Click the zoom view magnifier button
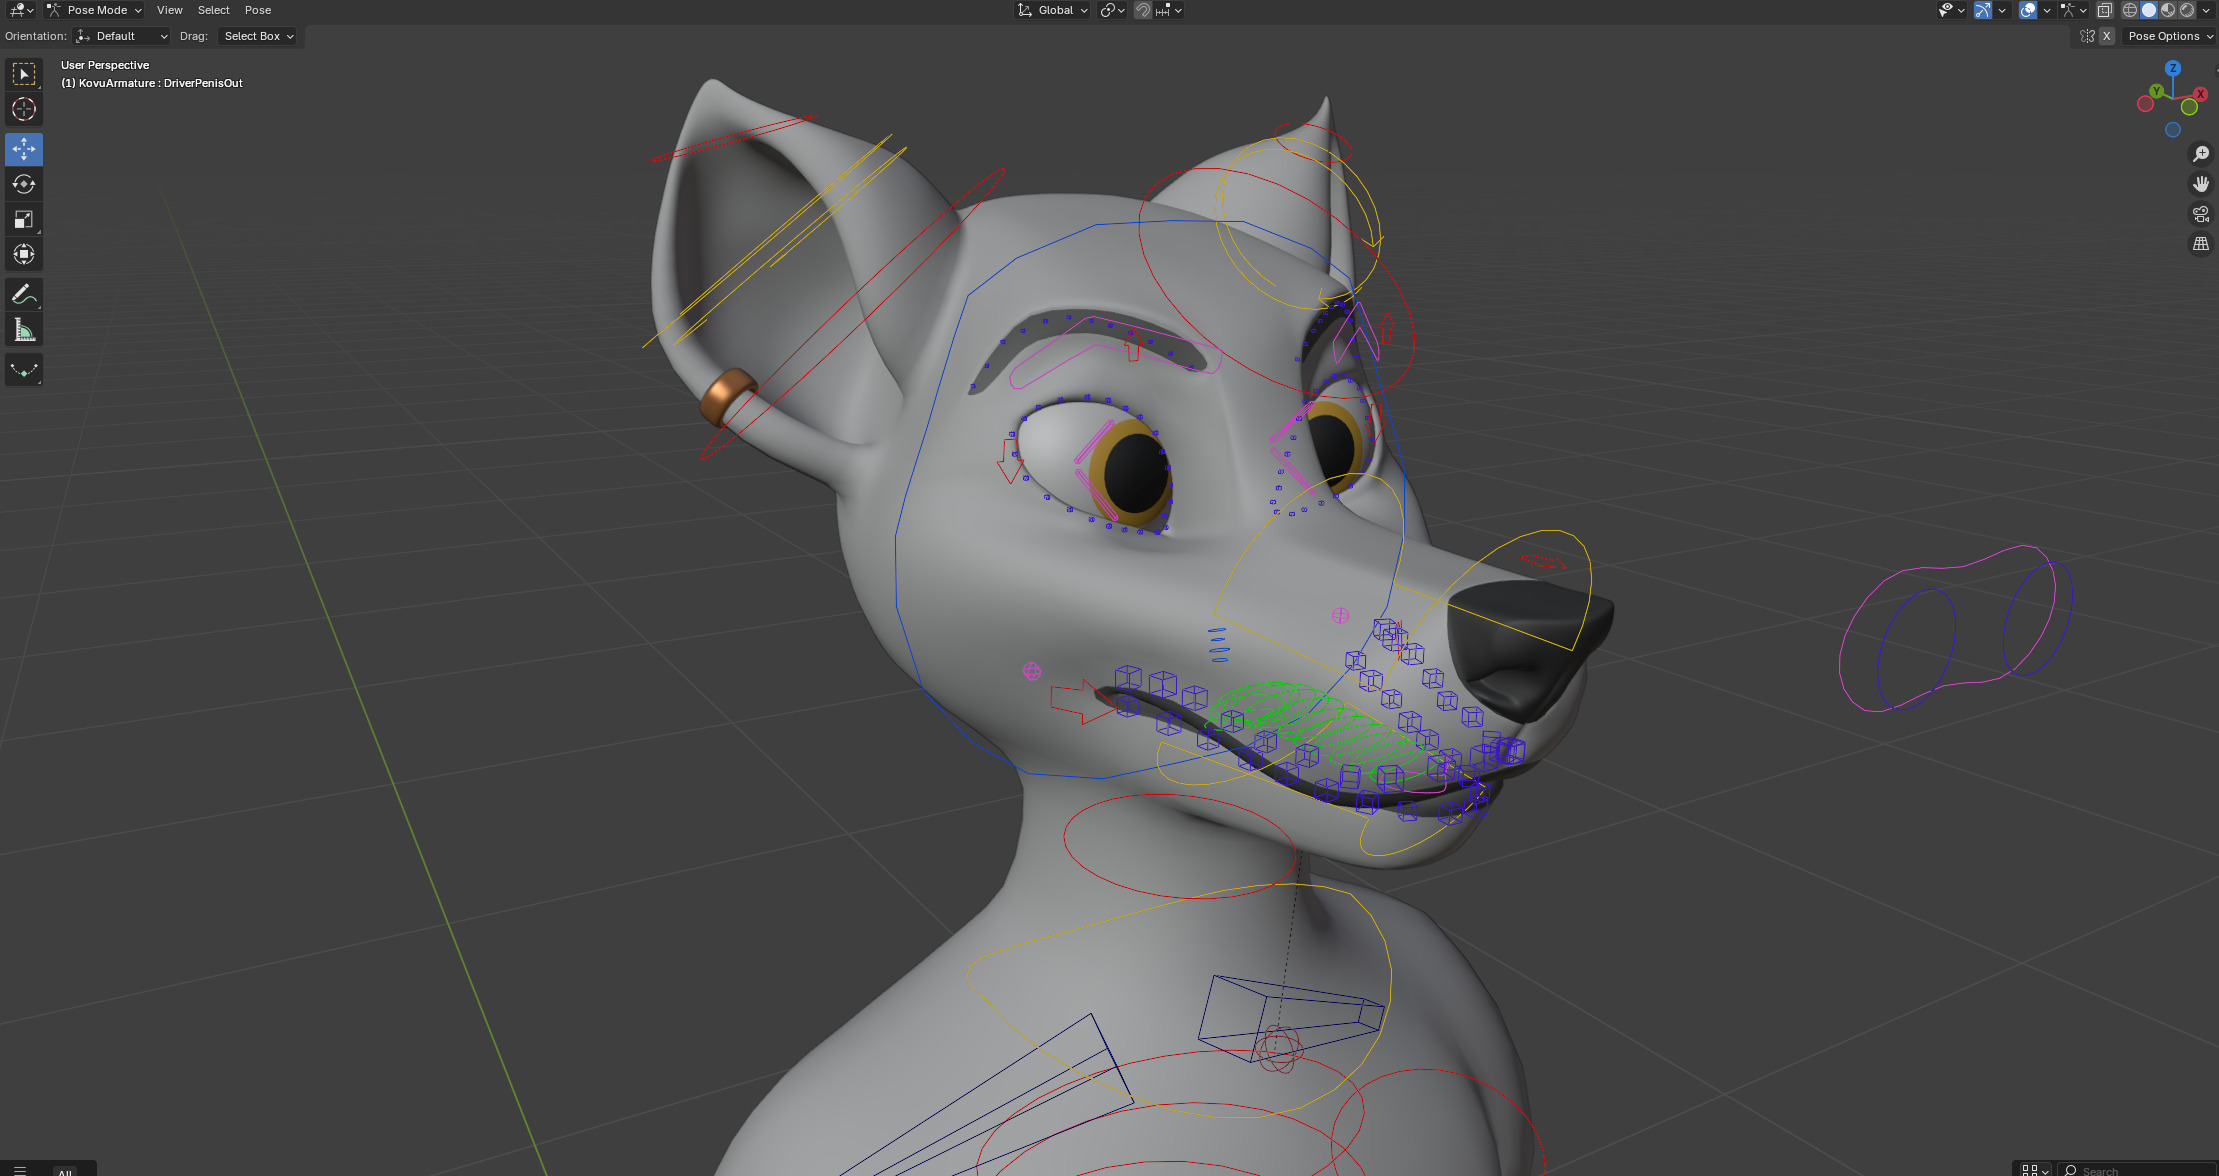The image size is (2219, 1176). click(x=2201, y=154)
